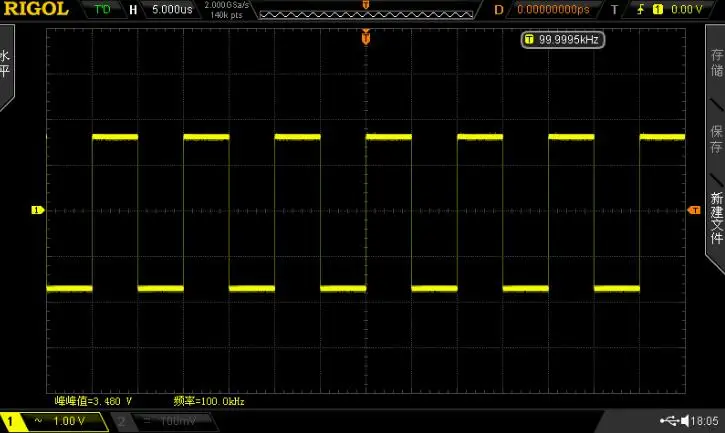Select the 保存 save menu item

[717, 139]
